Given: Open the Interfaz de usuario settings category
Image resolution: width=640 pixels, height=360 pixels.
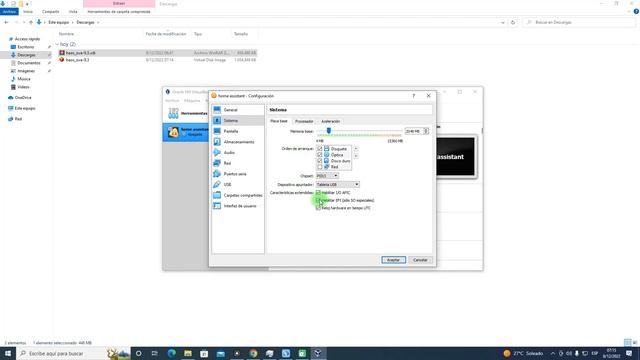Looking at the screenshot, I should (238, 206).
